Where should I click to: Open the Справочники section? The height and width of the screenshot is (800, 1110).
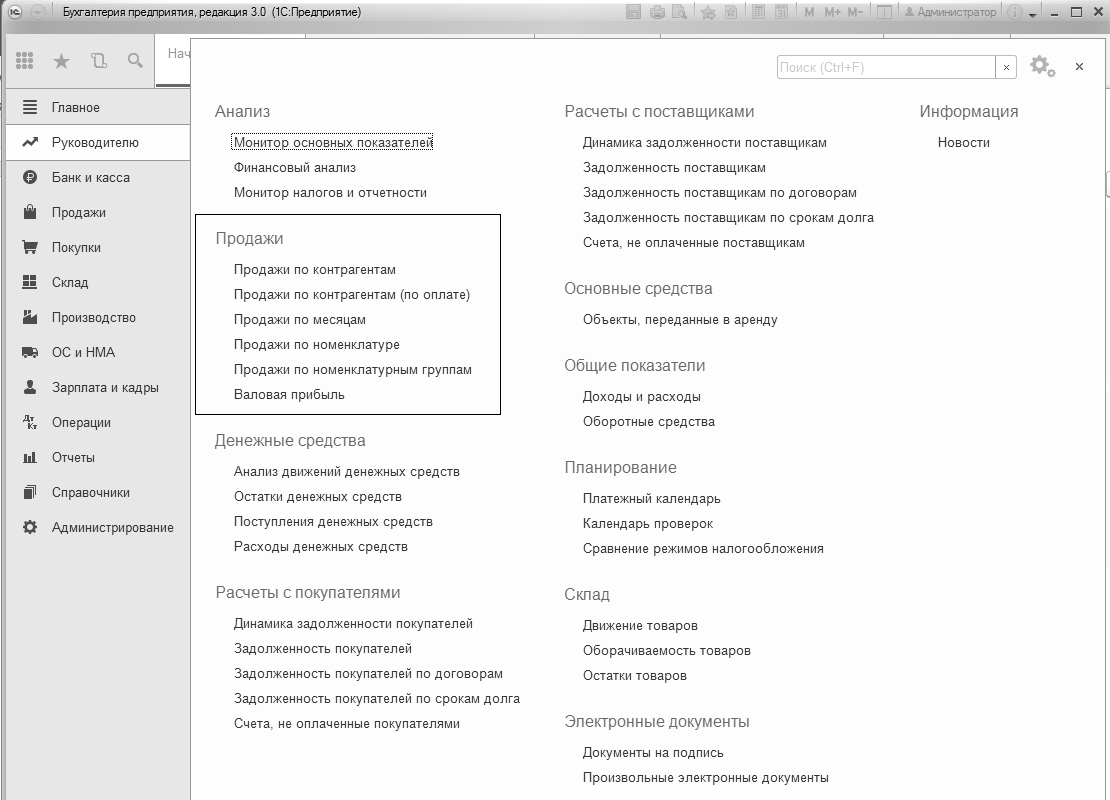click(x=98, y=493)
